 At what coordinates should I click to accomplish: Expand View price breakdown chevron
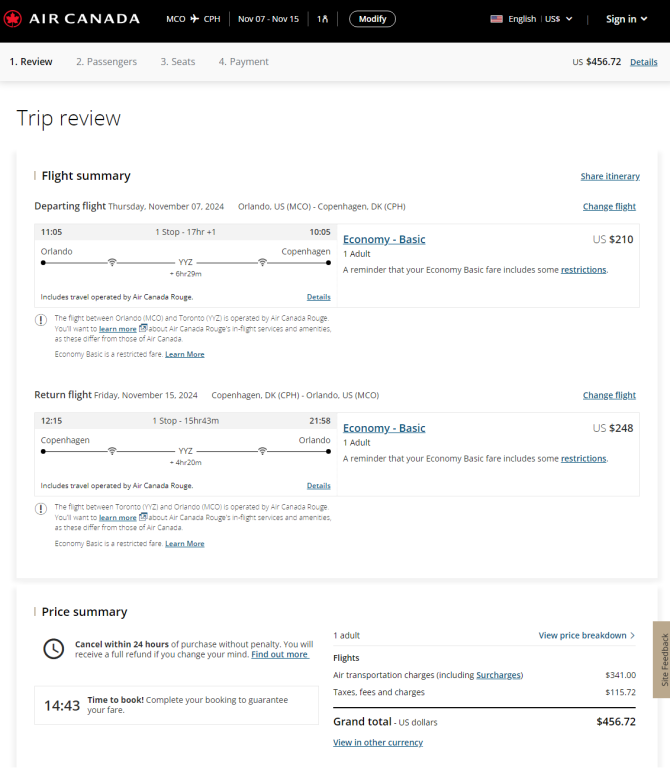(632, 635)
